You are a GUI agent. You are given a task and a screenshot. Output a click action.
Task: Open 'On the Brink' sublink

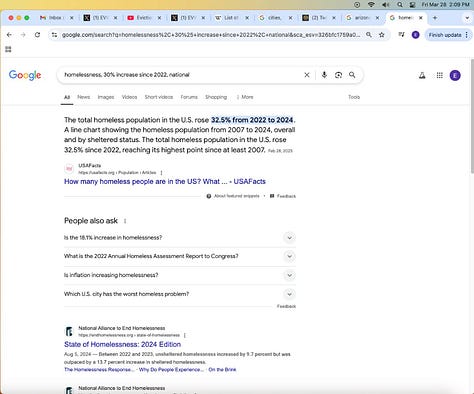point(222,370)
